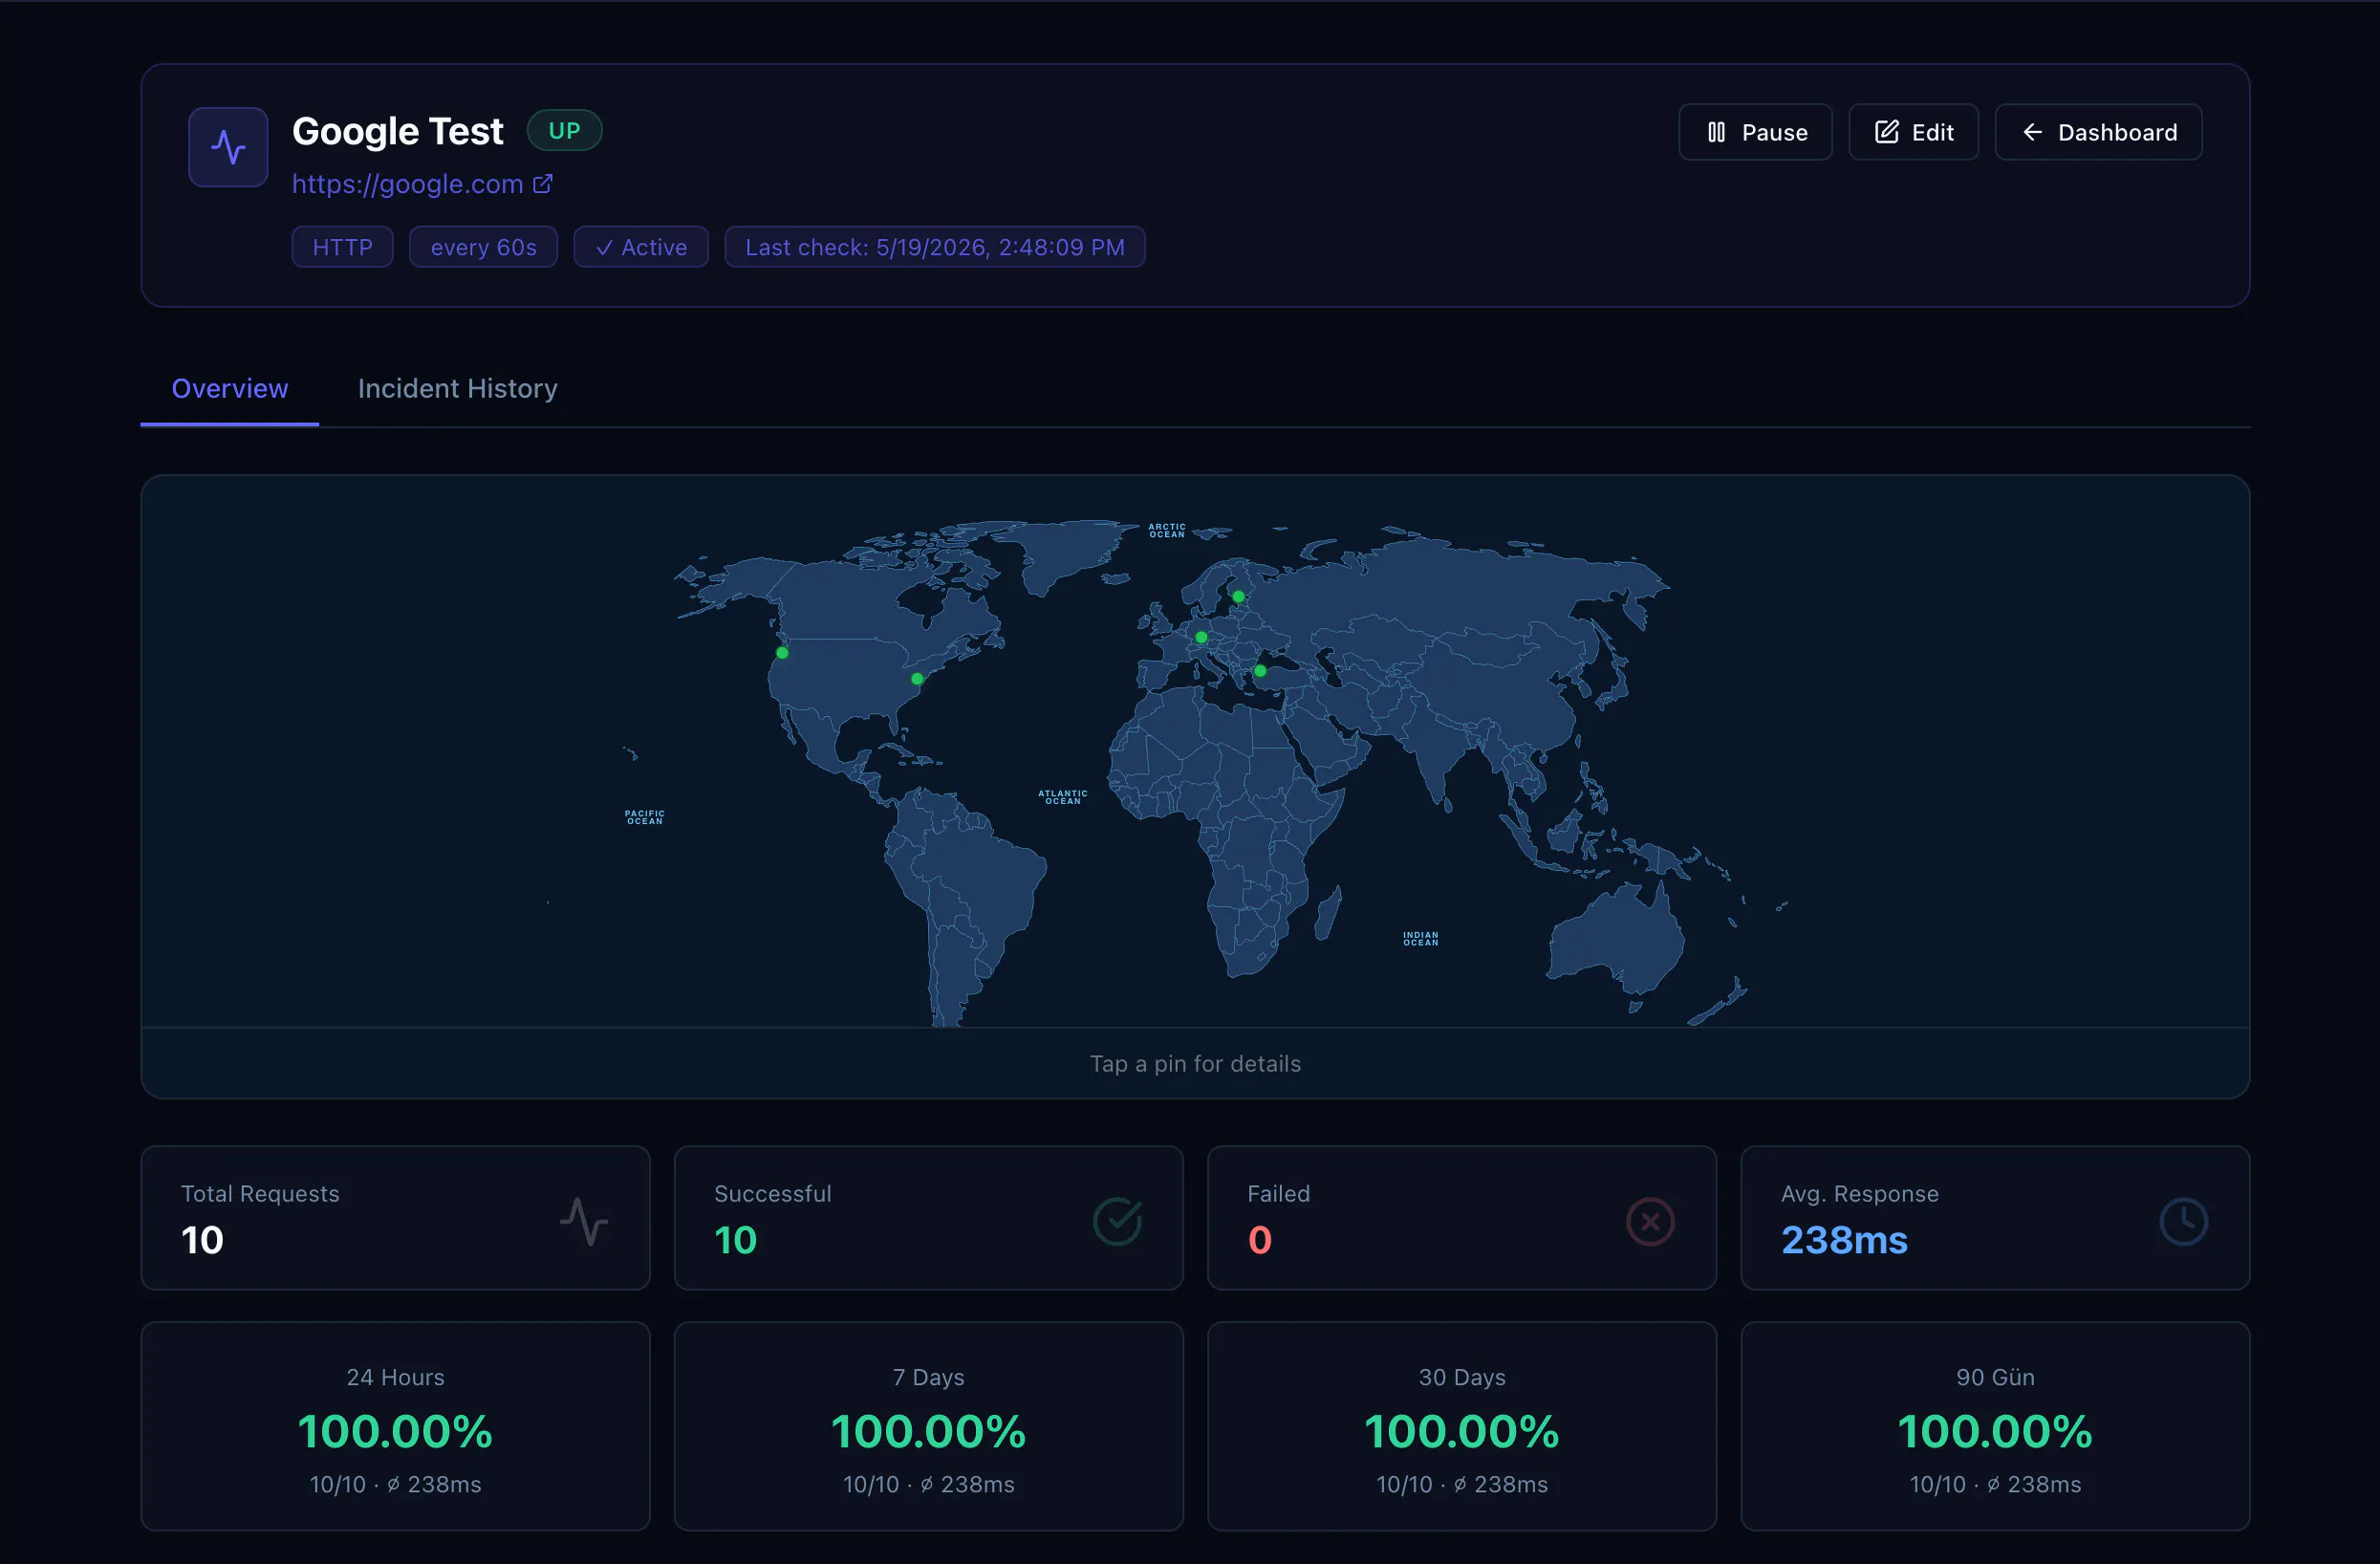
Task: Select the US east coast map pin
Action: (x=917, y=679)
